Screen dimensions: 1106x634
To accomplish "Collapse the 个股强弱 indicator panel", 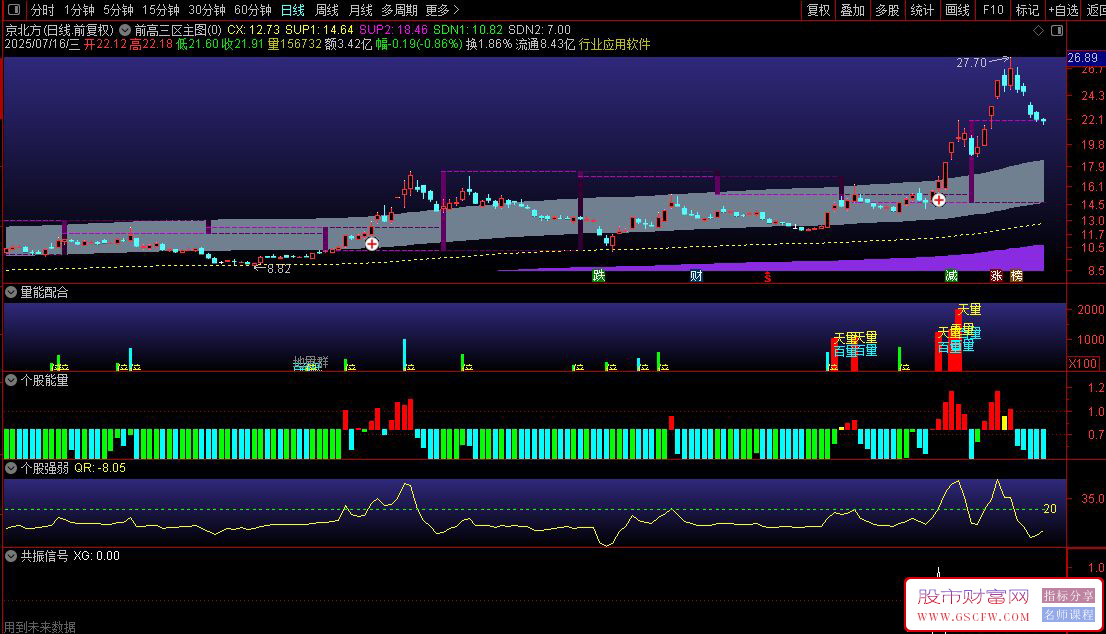I will coord(11,468).
